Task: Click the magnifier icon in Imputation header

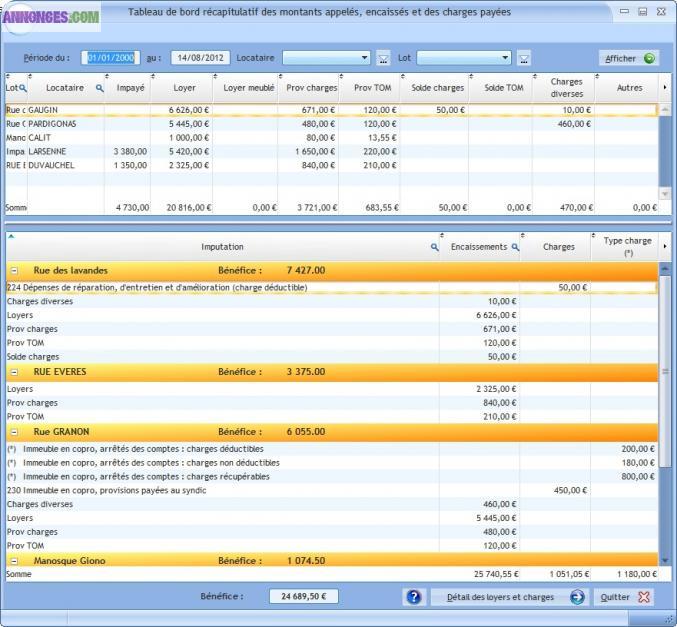Action: coord(435,247)
